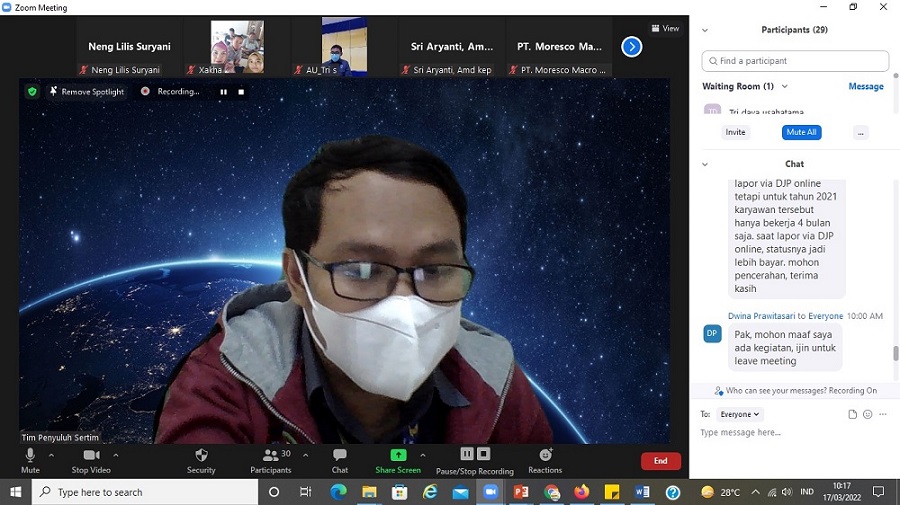Screen dimensions: 900x505
Task: Click the Chat icon in meeting toolbar
Action: click(x=340, y=460)
